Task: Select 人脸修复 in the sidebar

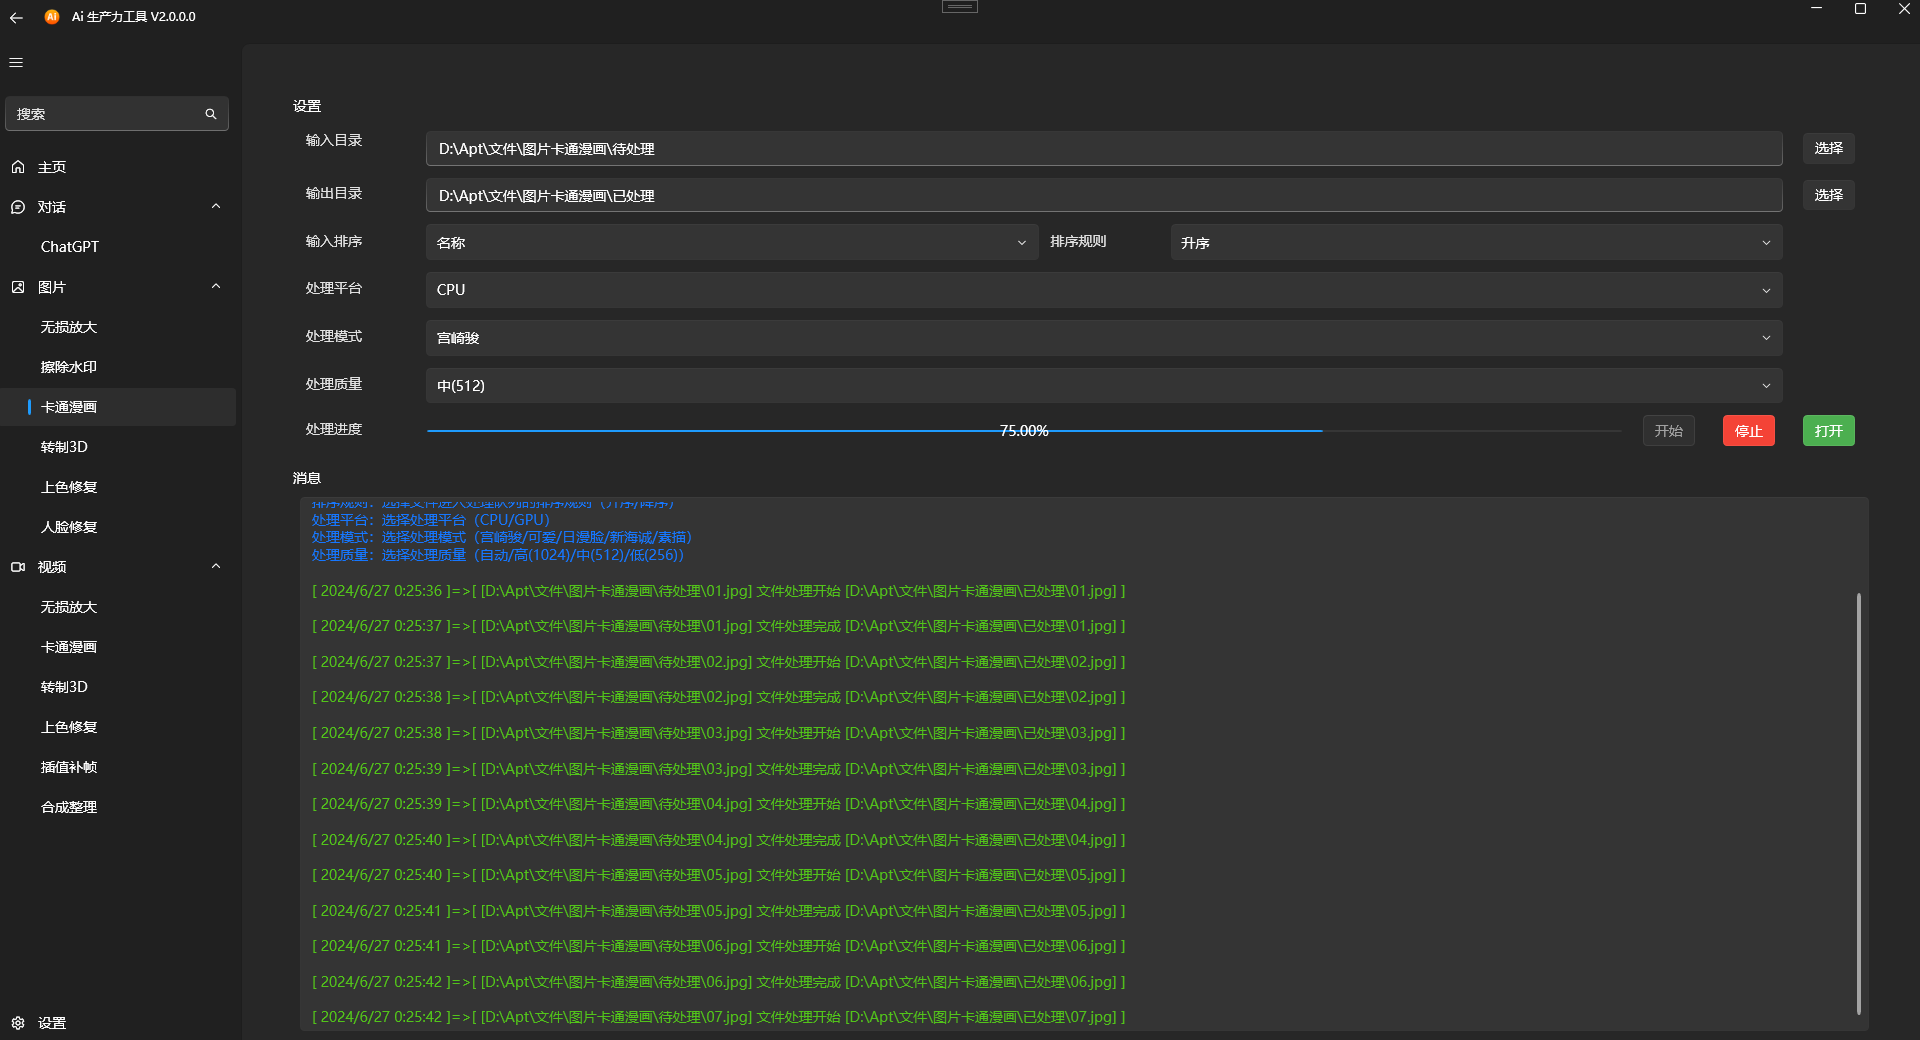Action: coord(118,527)
